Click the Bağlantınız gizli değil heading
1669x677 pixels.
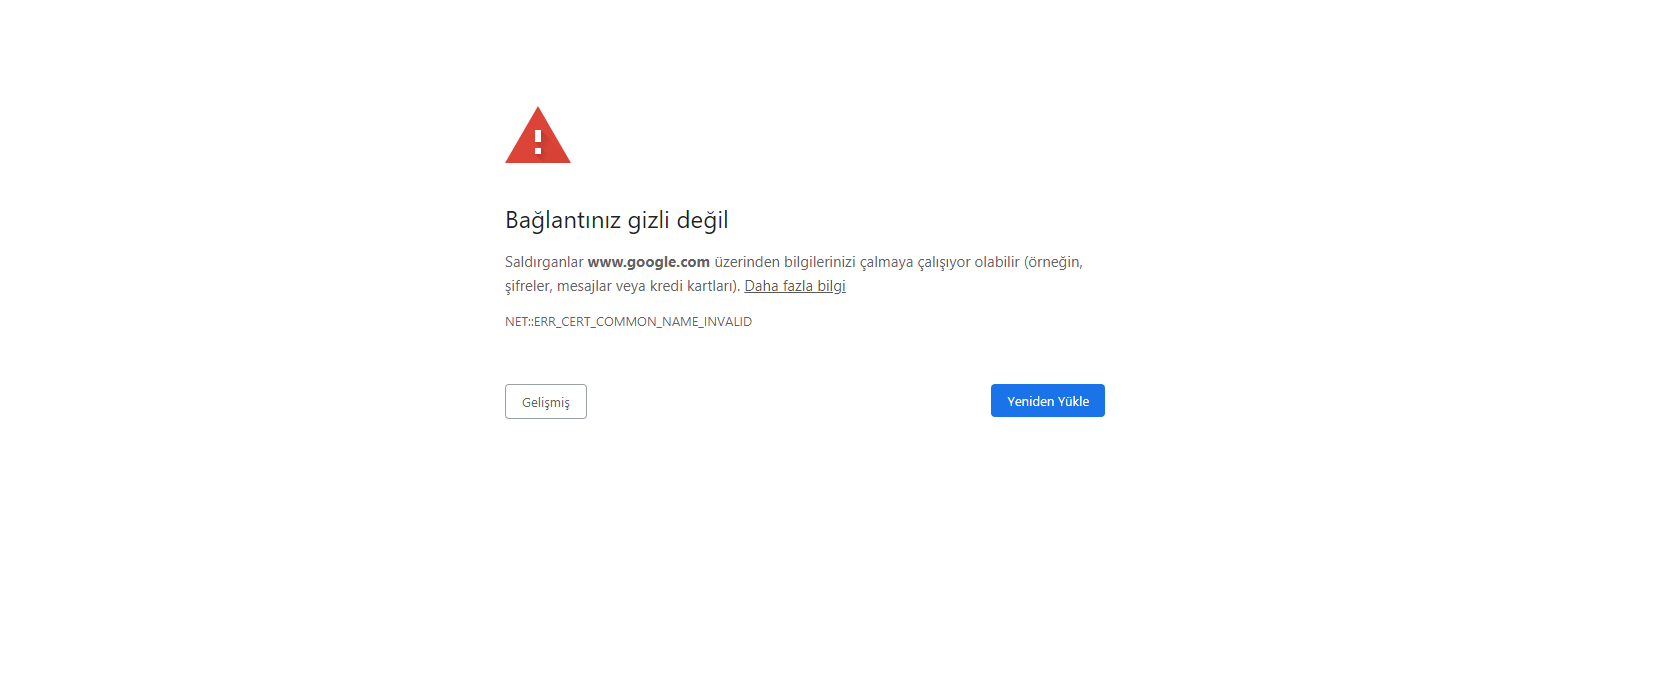[617, 220]
